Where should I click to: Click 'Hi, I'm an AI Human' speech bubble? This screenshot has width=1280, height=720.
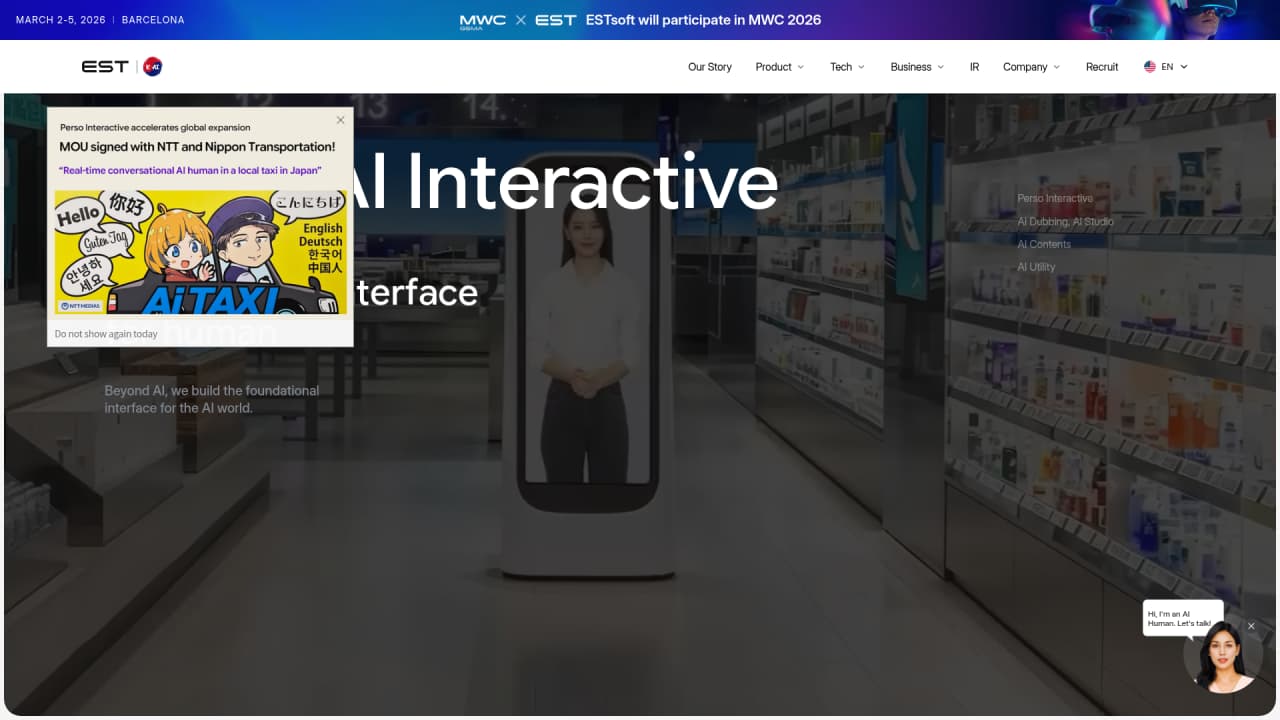point(1183,618)
